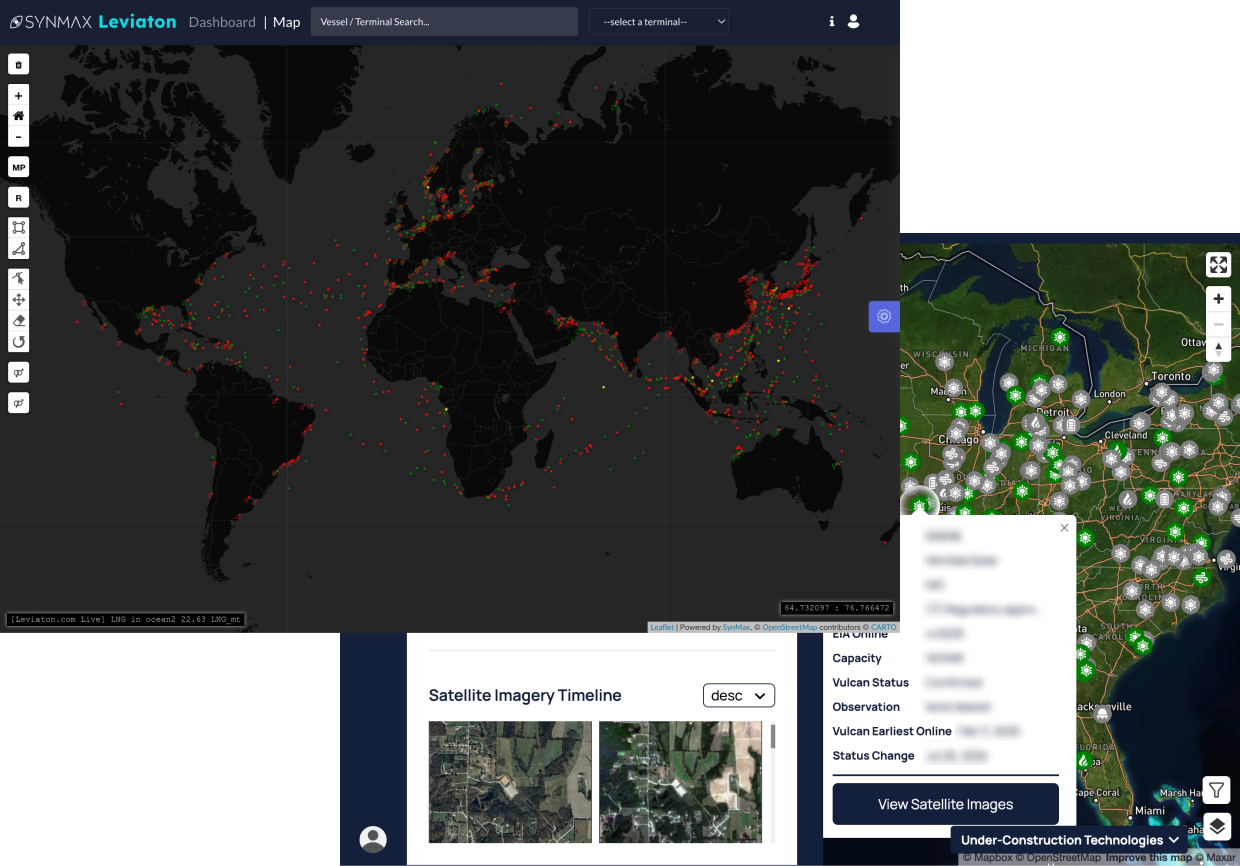
Task: Open the blue gear settings button
Action: [884, 316]
